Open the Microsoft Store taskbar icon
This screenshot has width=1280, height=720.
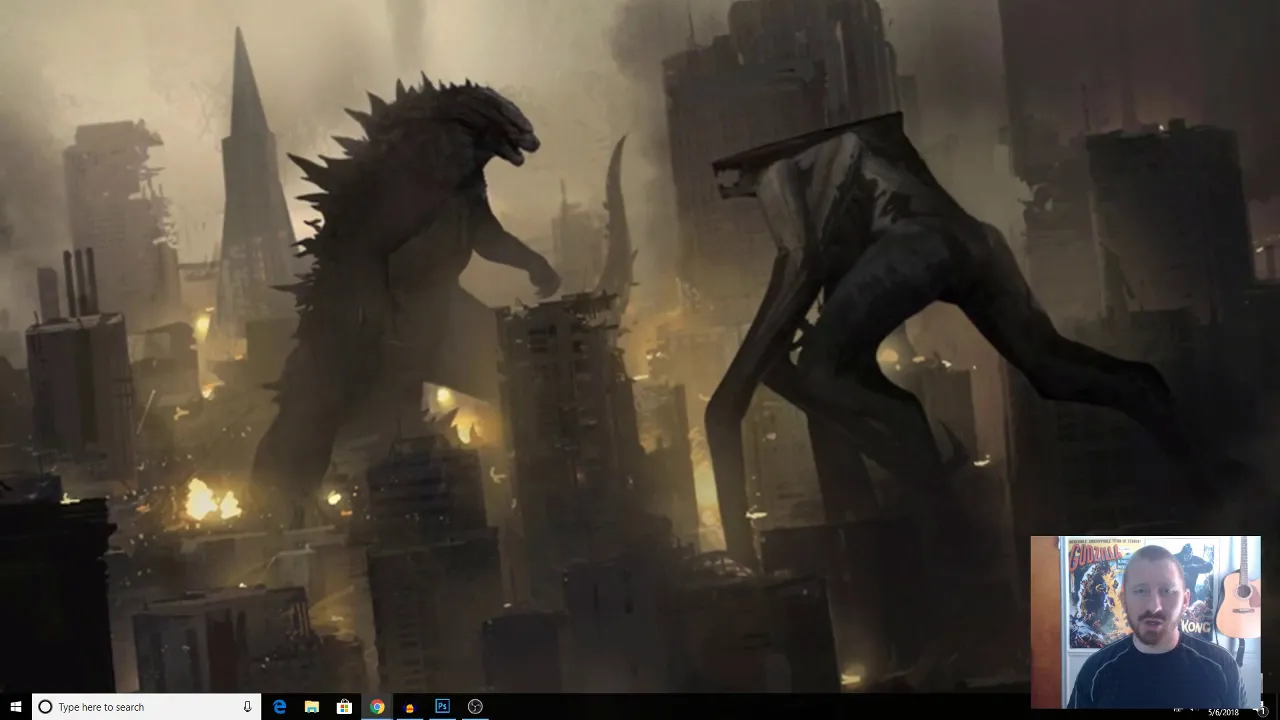(344, 707)
